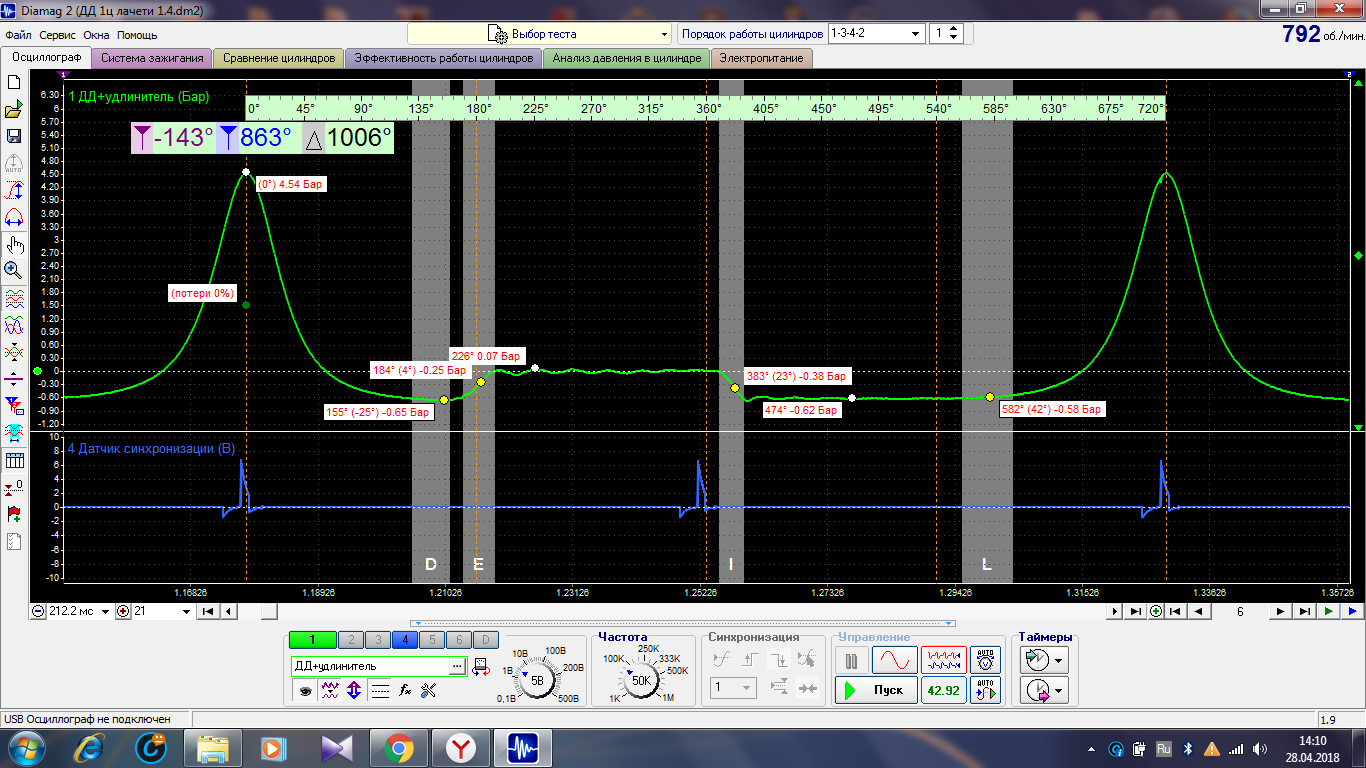
Task: Click the purple zigzag waveform icon
Action: (330, 689)
